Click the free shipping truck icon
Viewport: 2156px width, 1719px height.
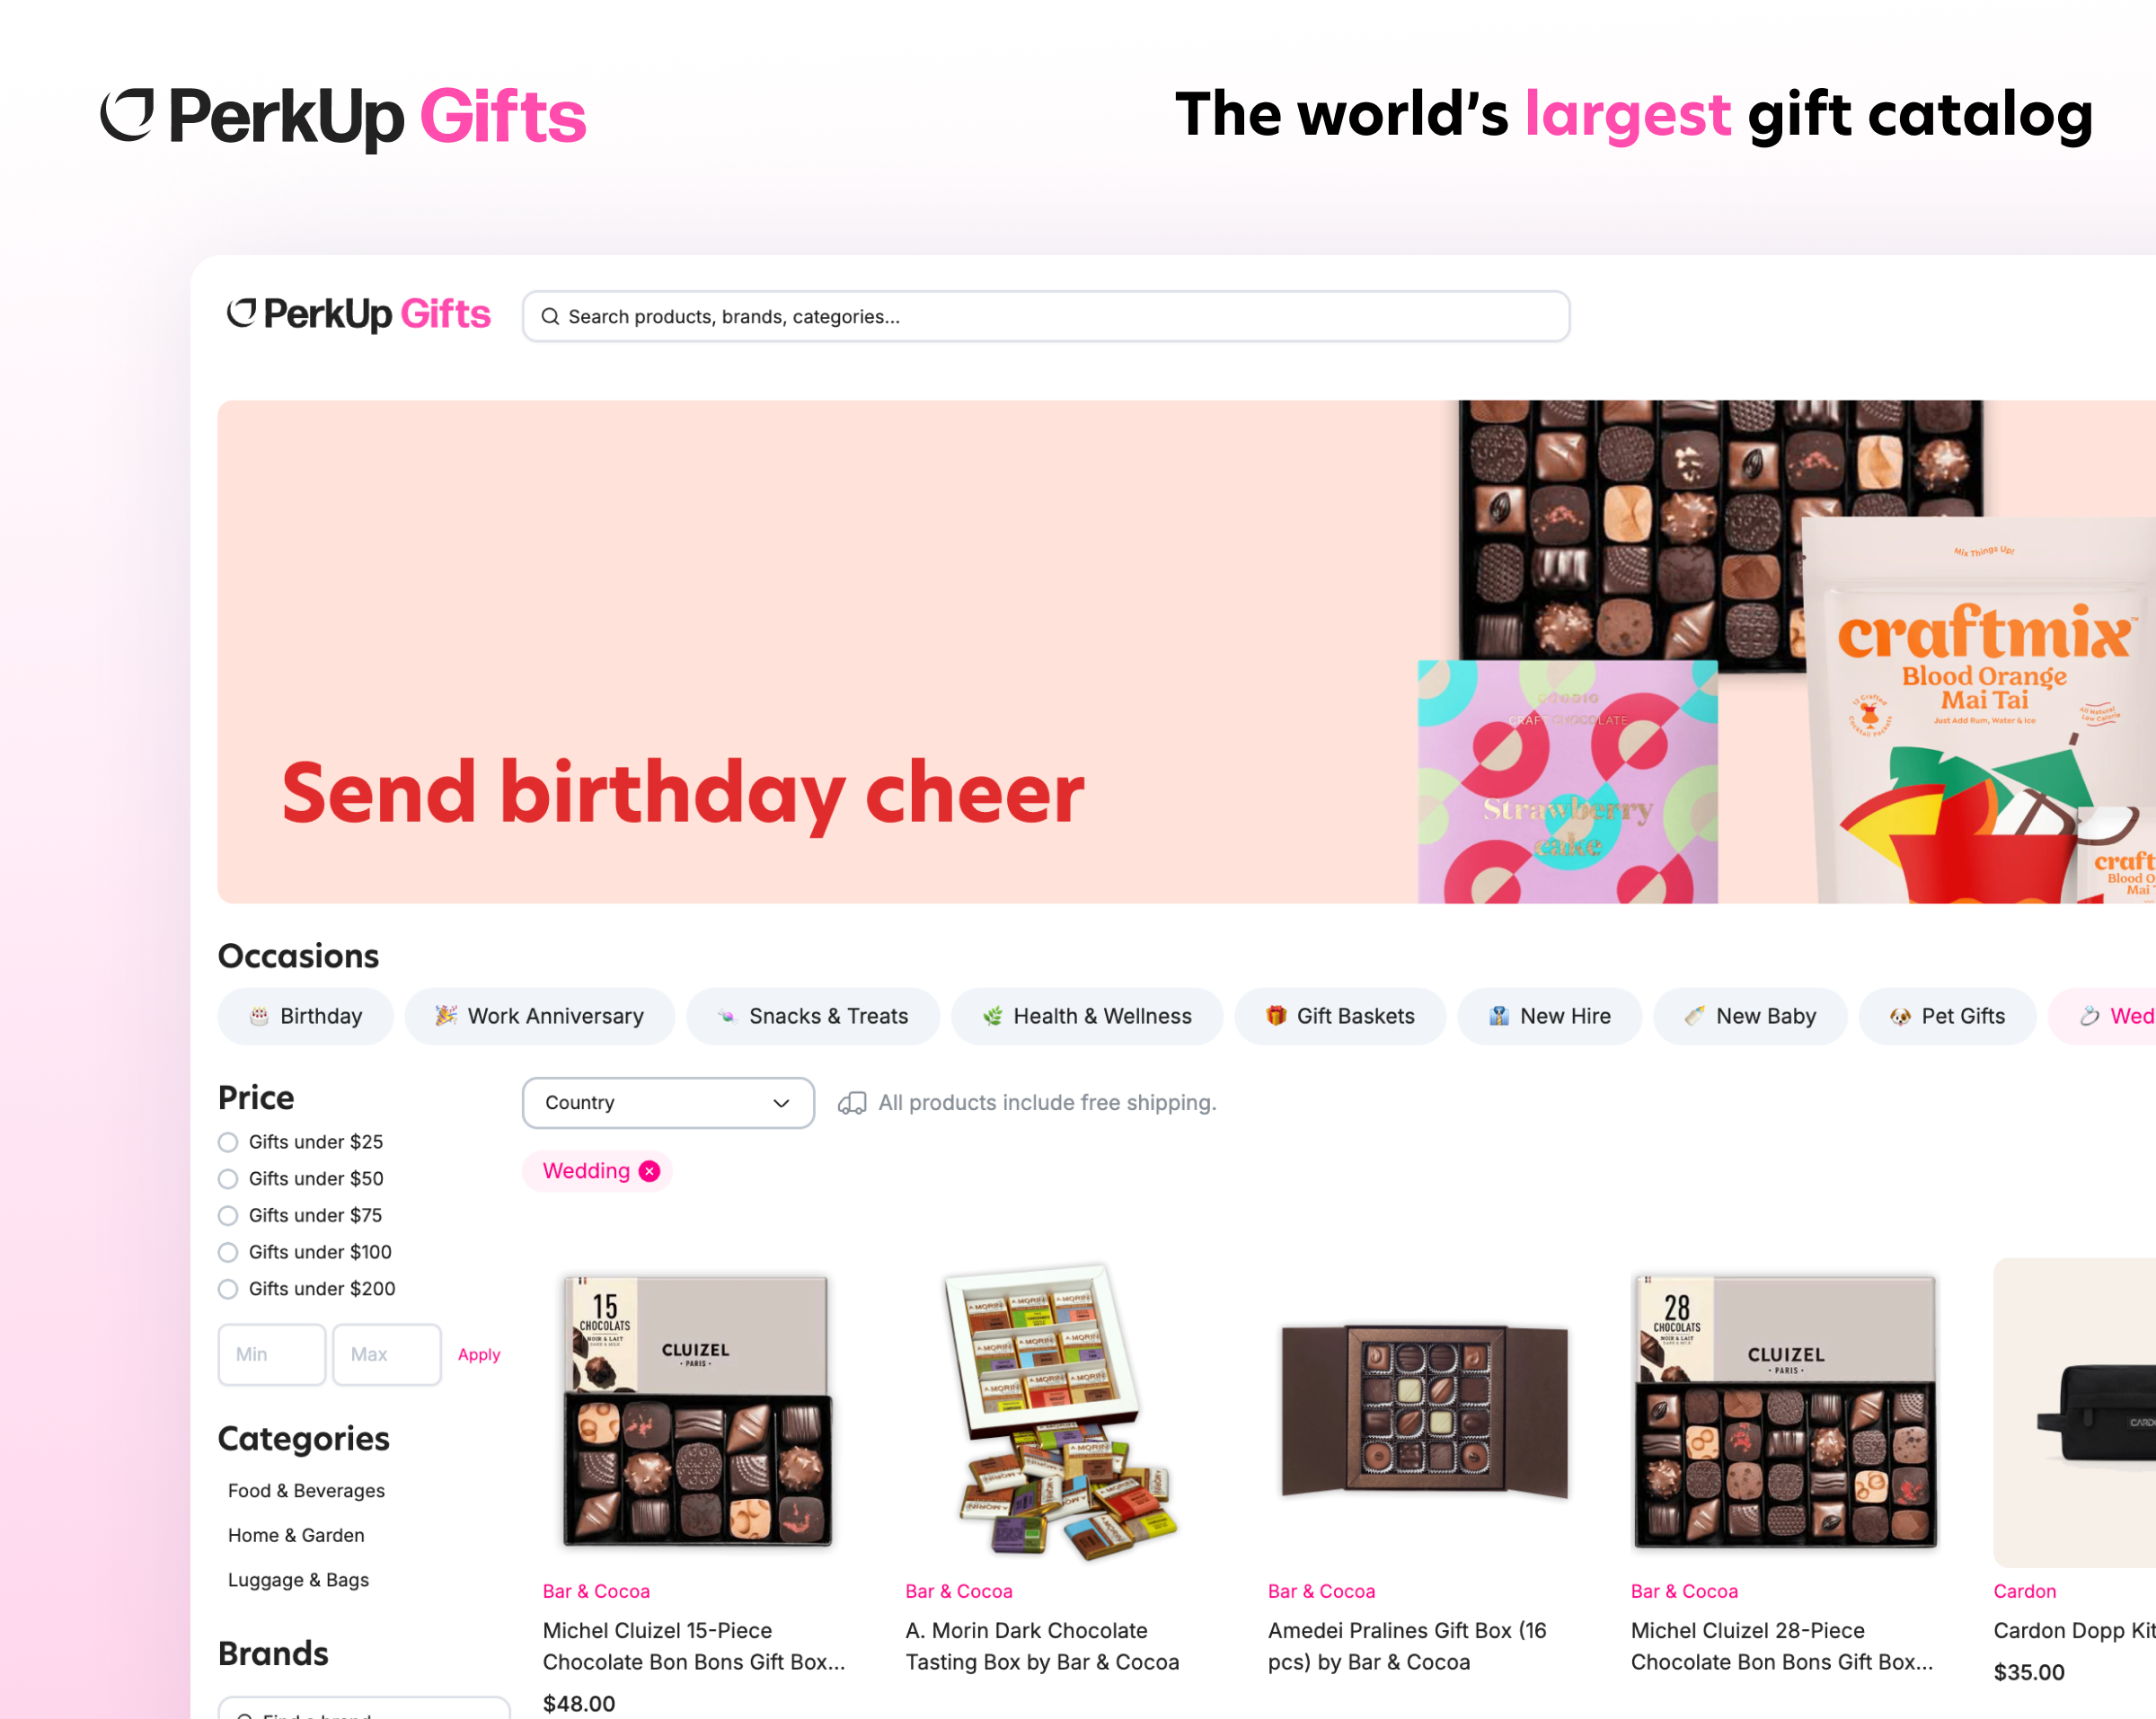(x=852, y=1103)
